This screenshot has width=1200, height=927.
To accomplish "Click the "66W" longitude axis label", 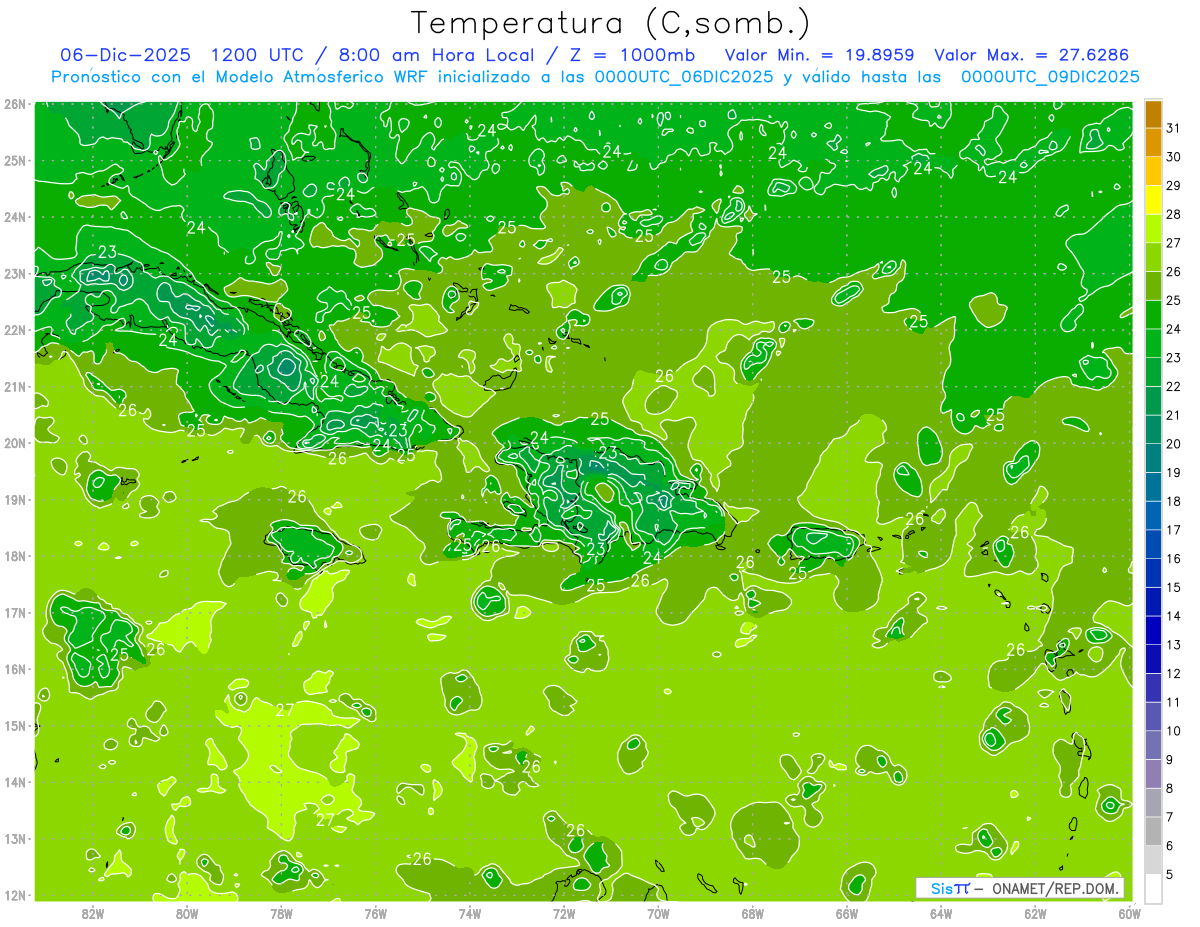I will coord(846,913).
